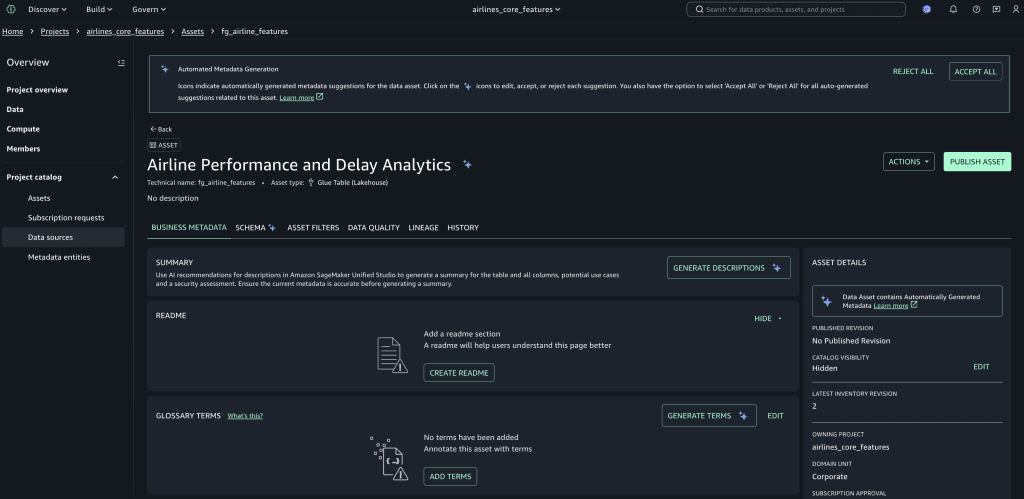The height and width of the screenshot is (499, 1024).
Task: Click ACCEPT ALL metadata suggestions
Action: [x=975, y=72]
